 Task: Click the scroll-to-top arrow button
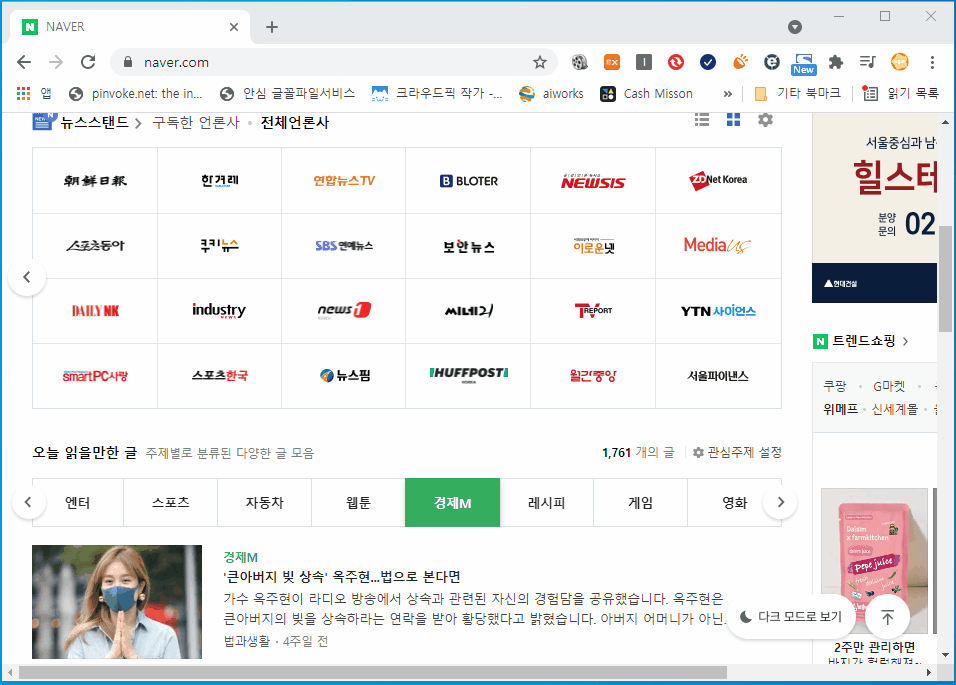(x=888, y=617)
